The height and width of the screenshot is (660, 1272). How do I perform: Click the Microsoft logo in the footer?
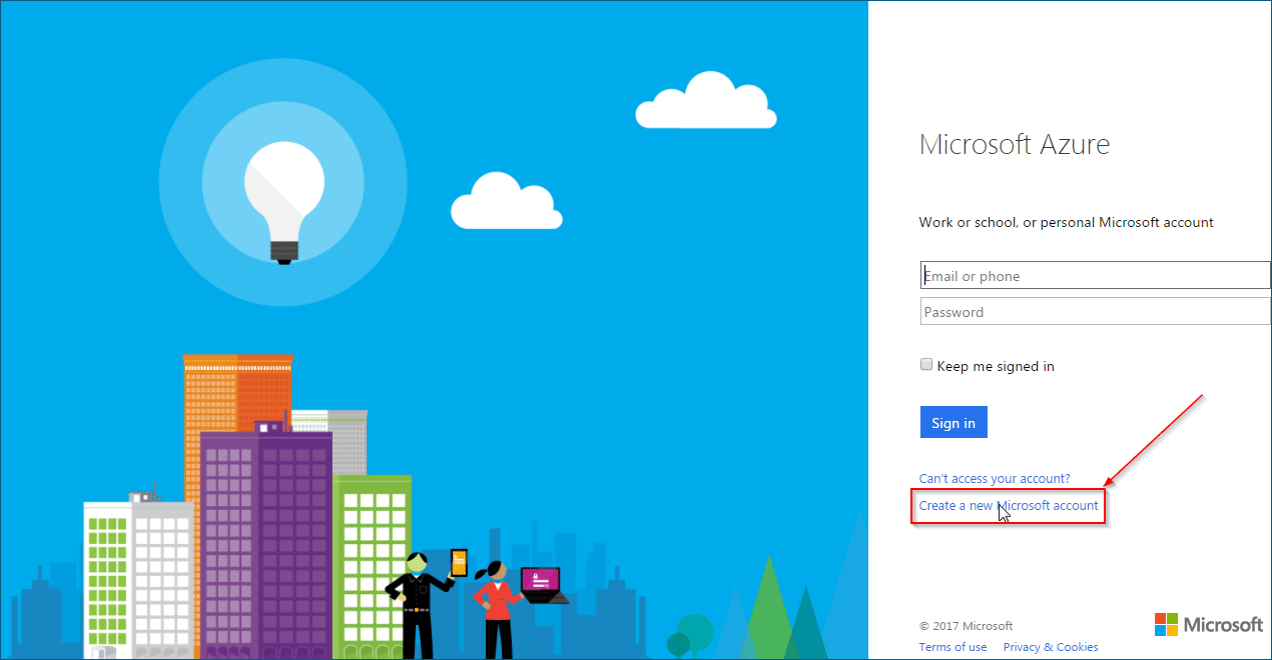pos(1208,625)
